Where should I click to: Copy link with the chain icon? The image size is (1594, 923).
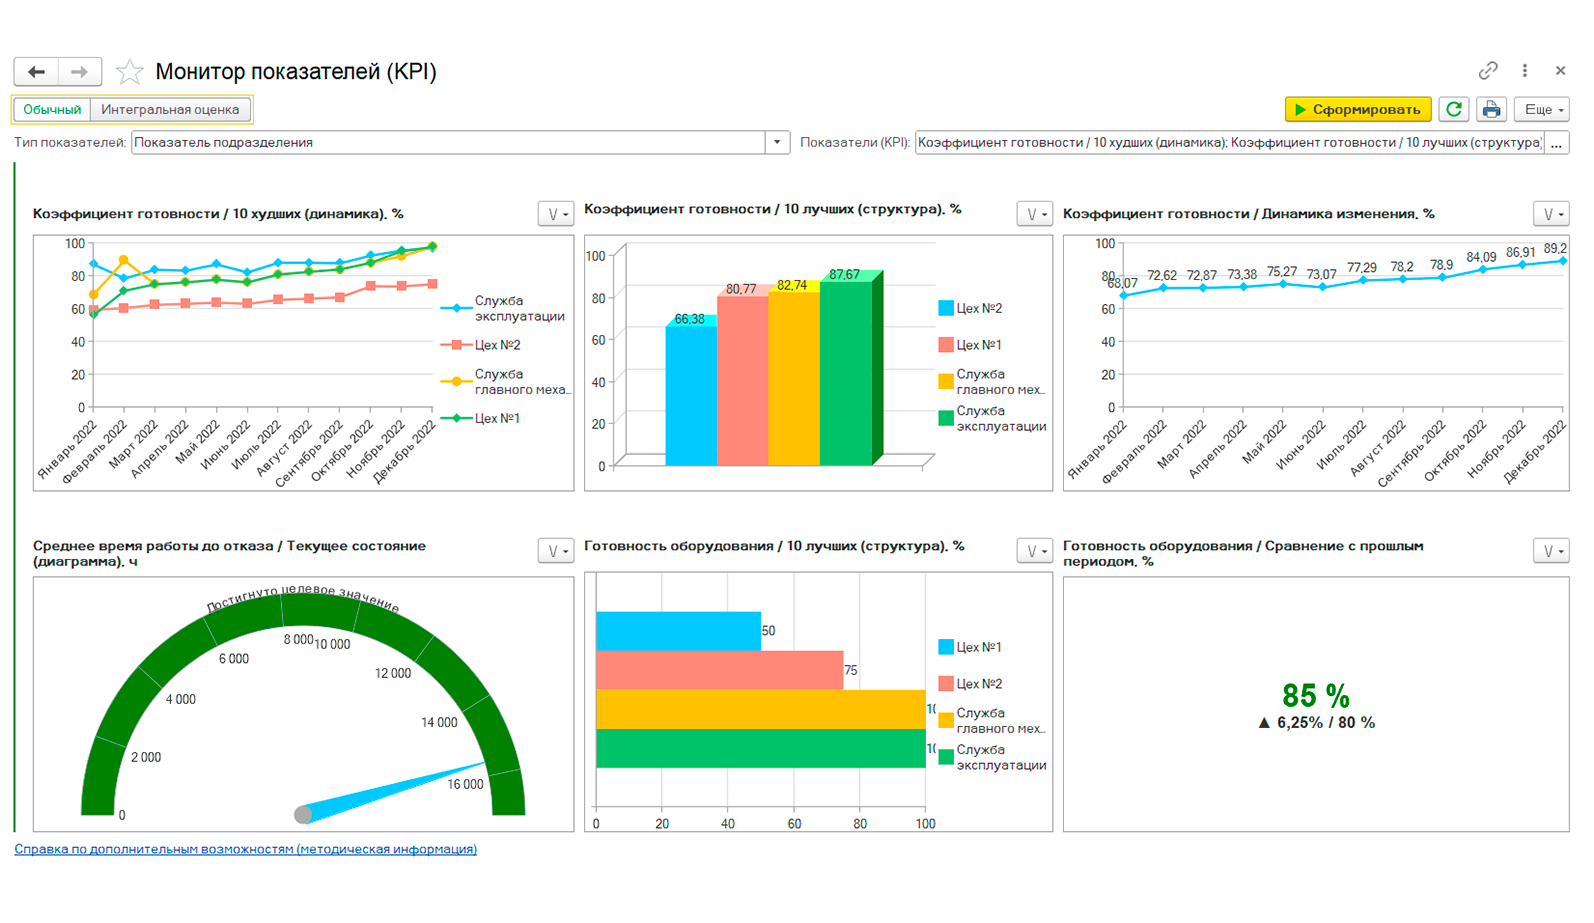pyautogui.click(x=1488, y=70)
